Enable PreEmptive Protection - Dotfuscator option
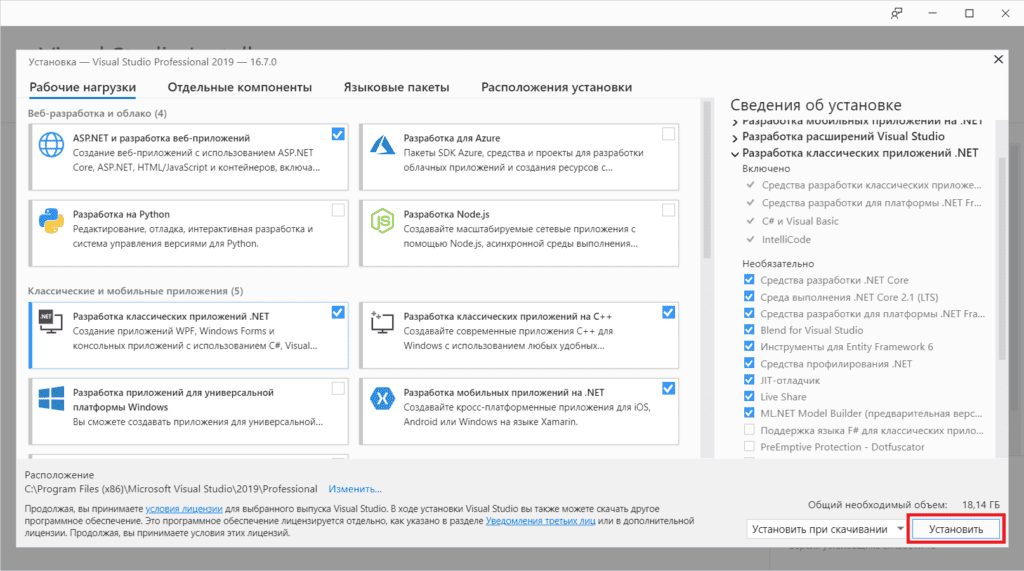The image size is (1024, 571). pyautogui.click(x=749, y=446)
